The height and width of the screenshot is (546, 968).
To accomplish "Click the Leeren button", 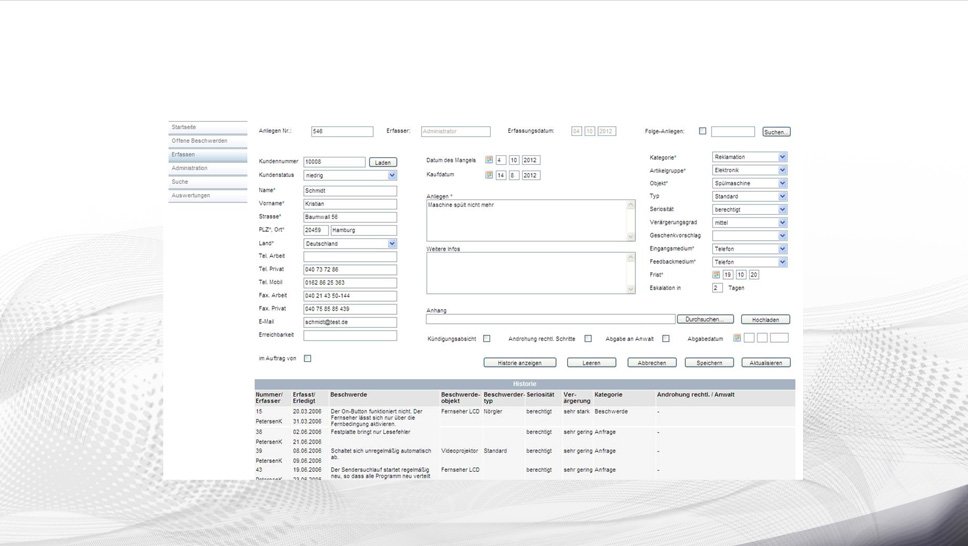I will pos(591,363).
